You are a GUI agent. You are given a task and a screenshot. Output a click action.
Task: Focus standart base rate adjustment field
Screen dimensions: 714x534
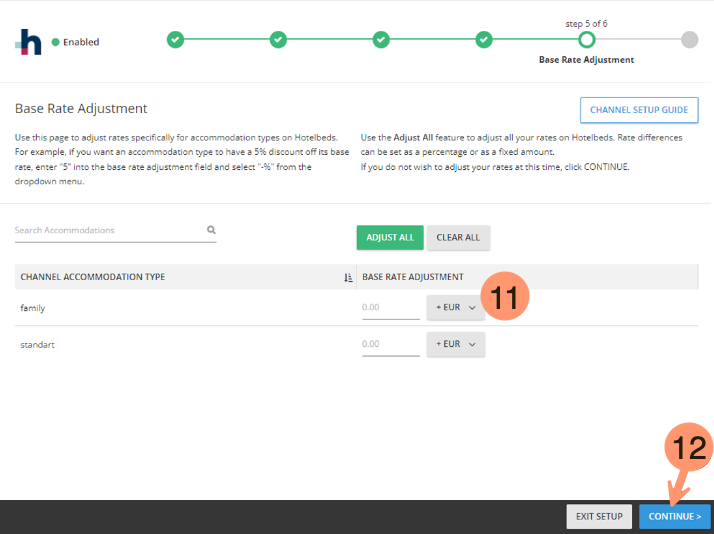[391, 345]
